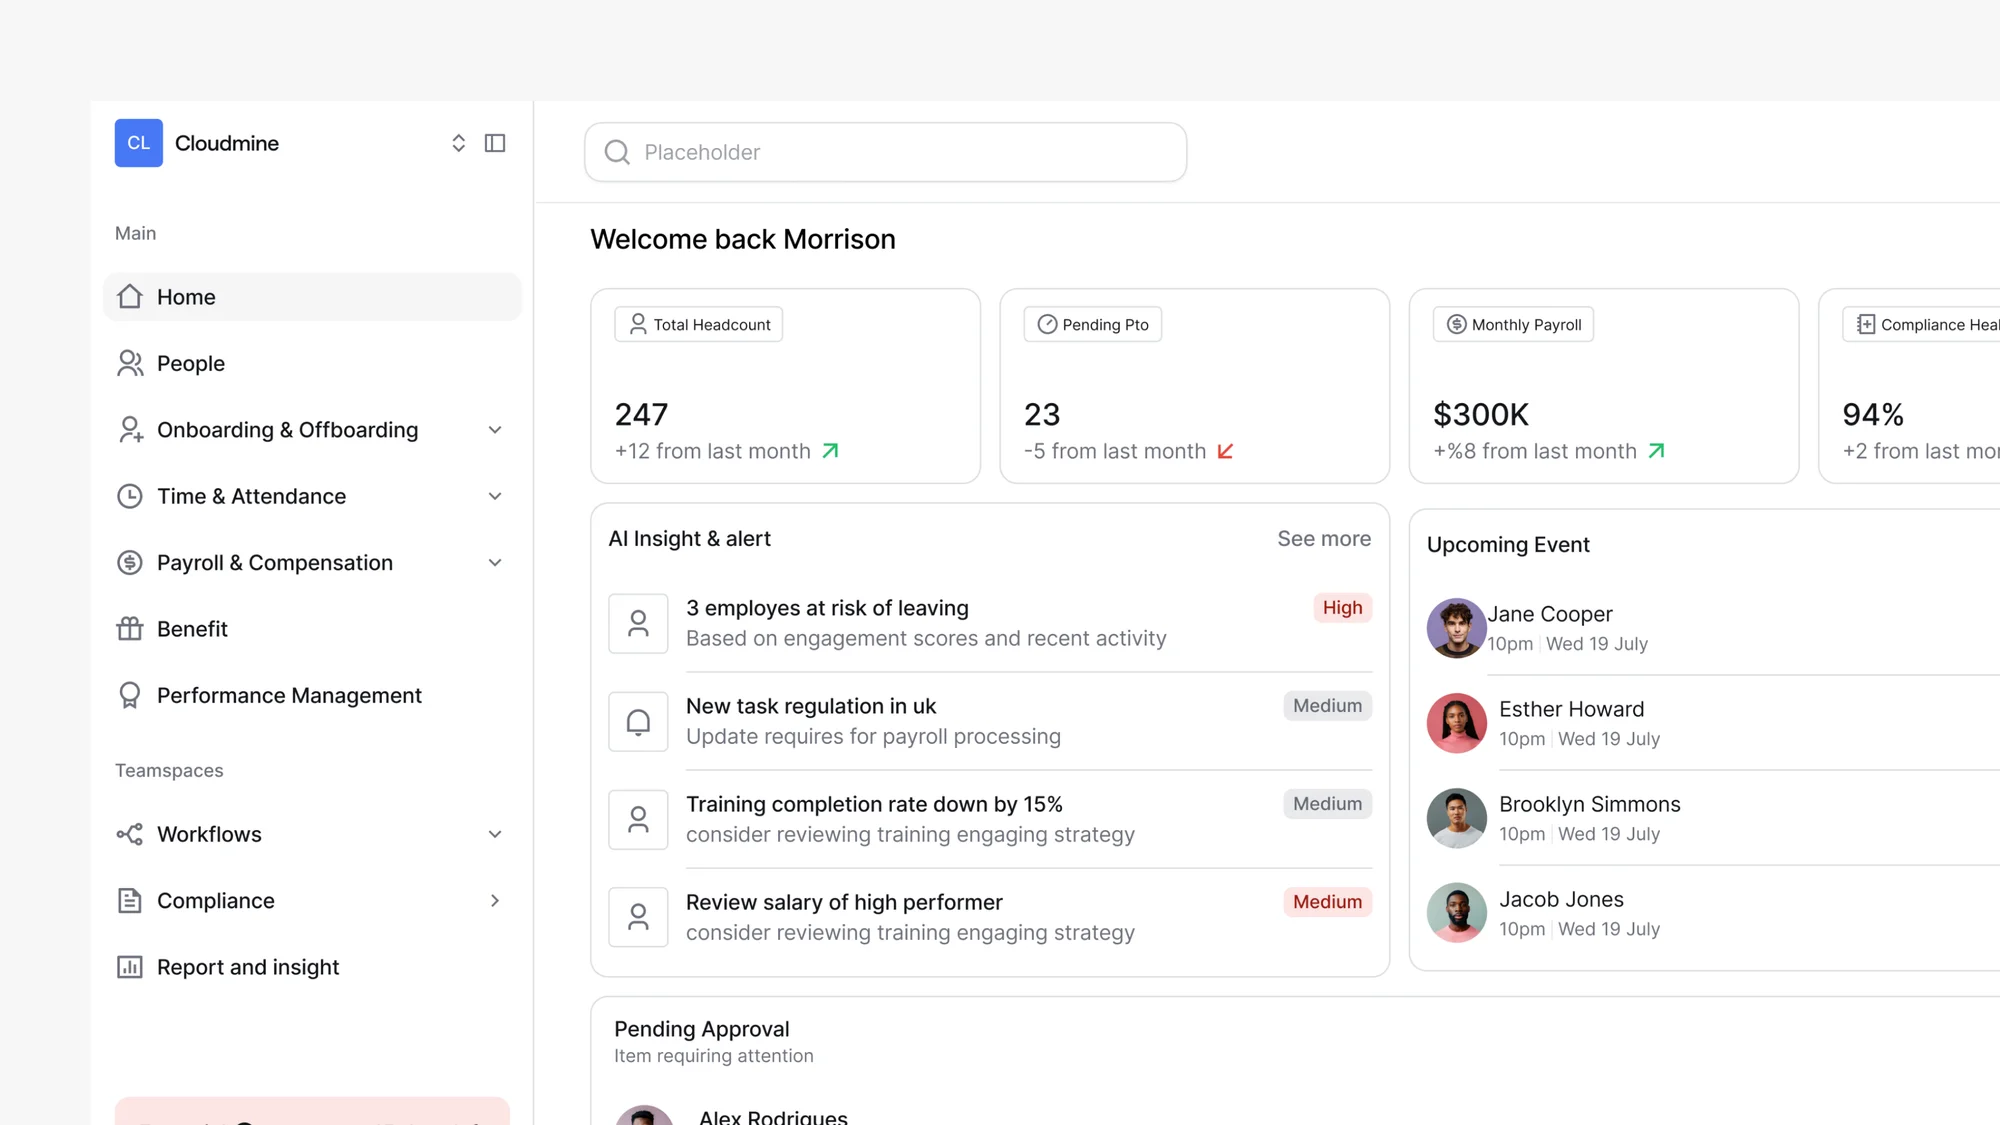Select Jacob Jones upcoming event
This screenshot has width=2000, height=1125.
coord(1713,913)
